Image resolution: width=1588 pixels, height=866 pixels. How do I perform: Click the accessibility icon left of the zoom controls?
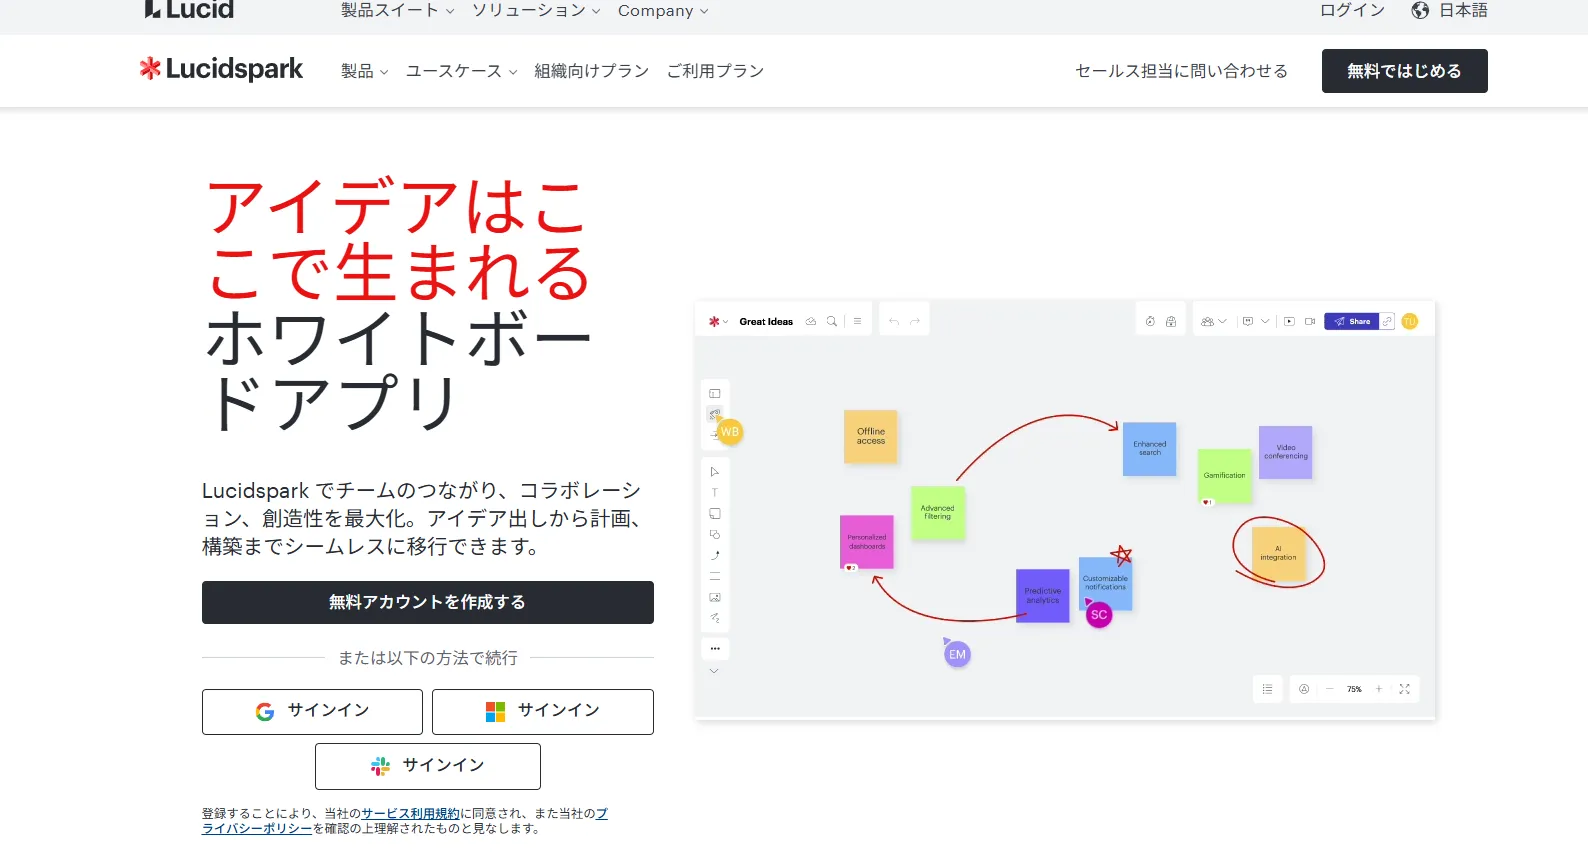pos(1304,689)
